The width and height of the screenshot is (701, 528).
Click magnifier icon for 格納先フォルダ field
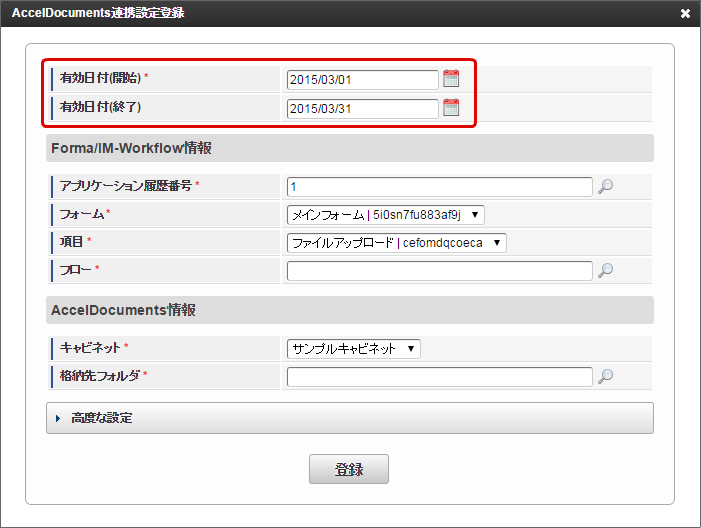click(x=605, y=376)
